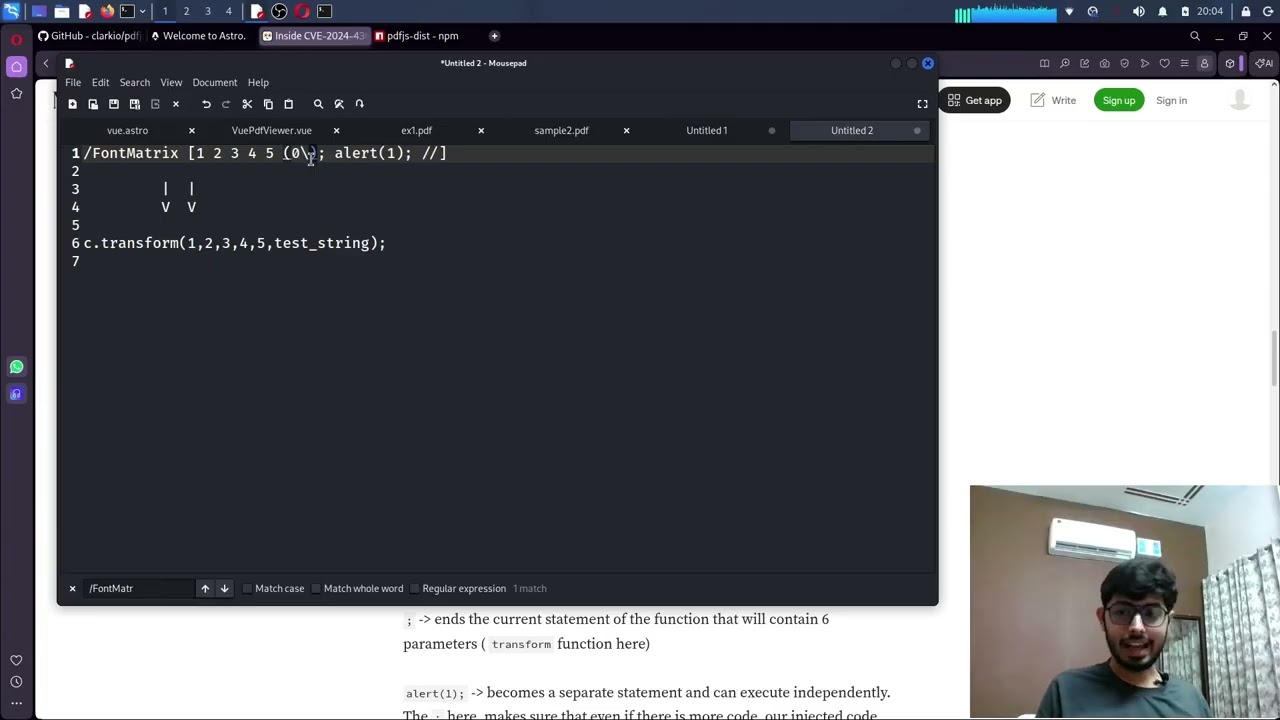The image size is (1280, 720).
Task: Switch to the sample2.pdf tab
Action: point(561,130)
